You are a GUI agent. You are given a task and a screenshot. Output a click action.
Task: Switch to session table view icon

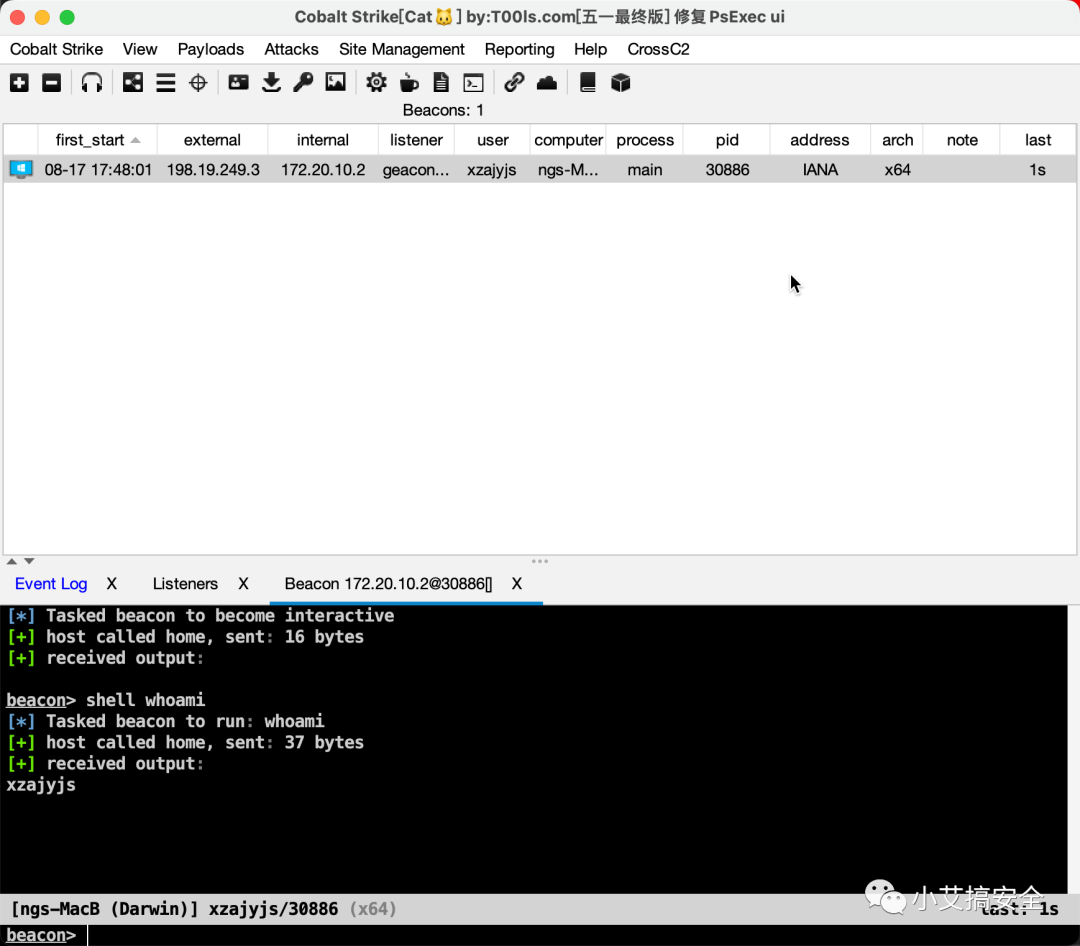point(165,83)
